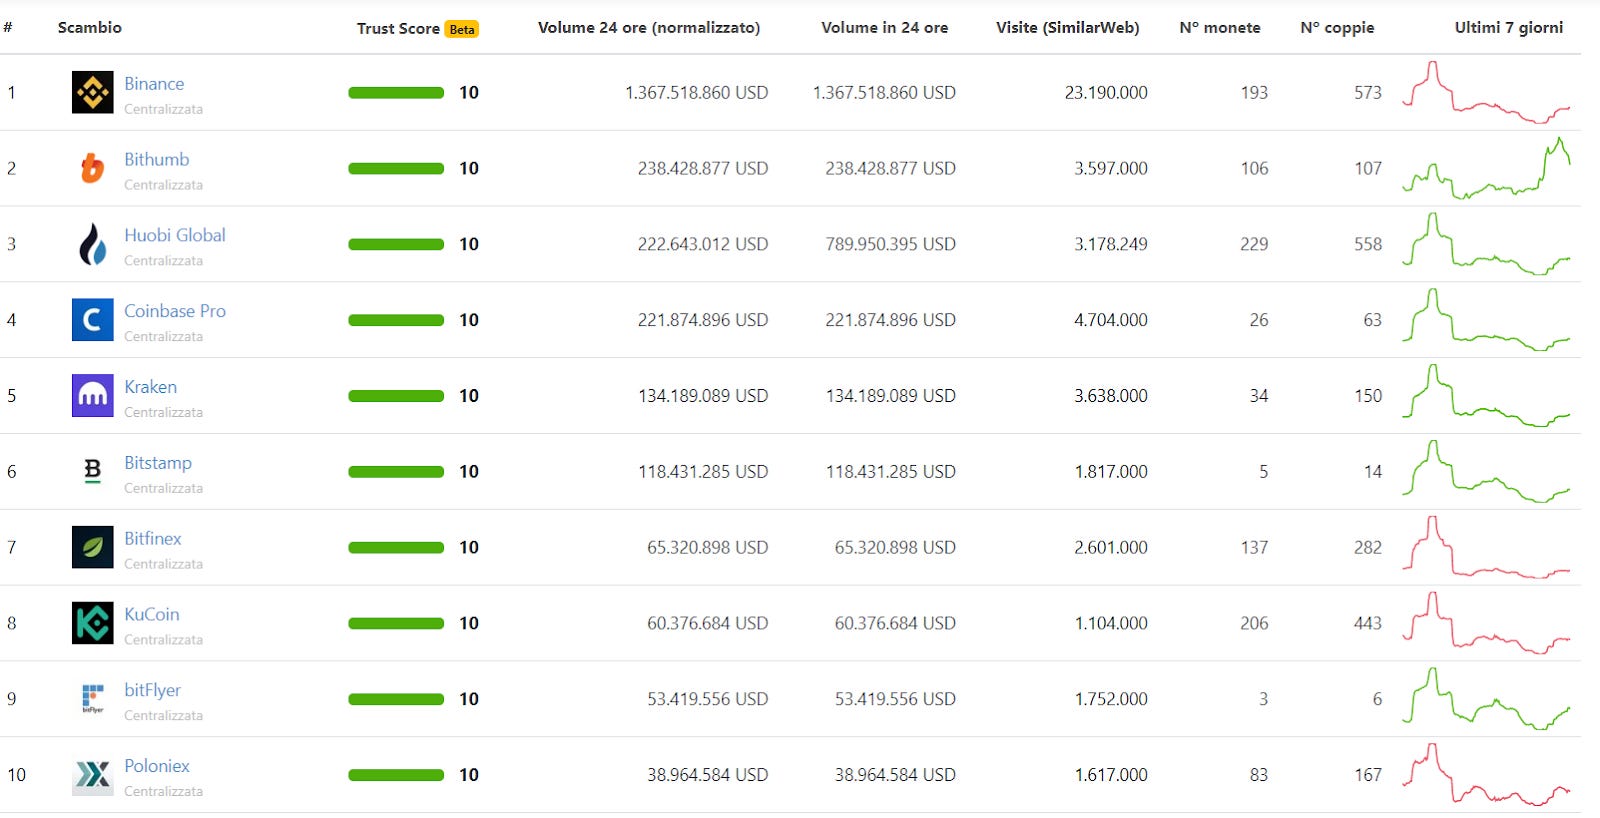The width and height of the screenshot is (1600, 818).
Task: Select Bithumb visits 3.597.000
Action: point(1111,168)
